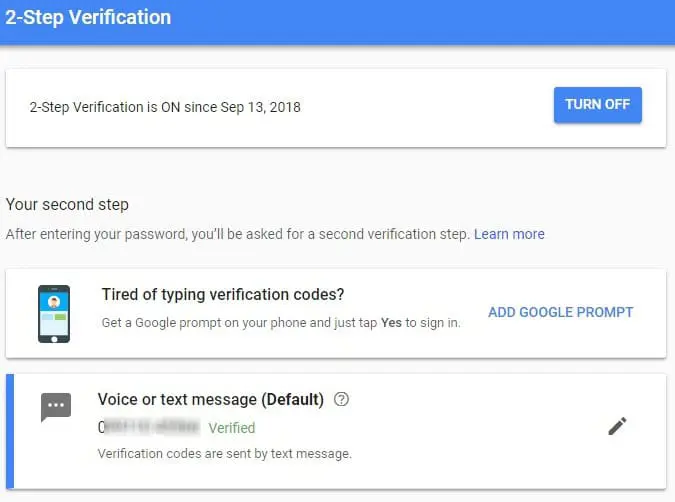675x502 pixels.
Task: Click 'Verification codes are sent by text message'
Action: (x=225, y=454)
